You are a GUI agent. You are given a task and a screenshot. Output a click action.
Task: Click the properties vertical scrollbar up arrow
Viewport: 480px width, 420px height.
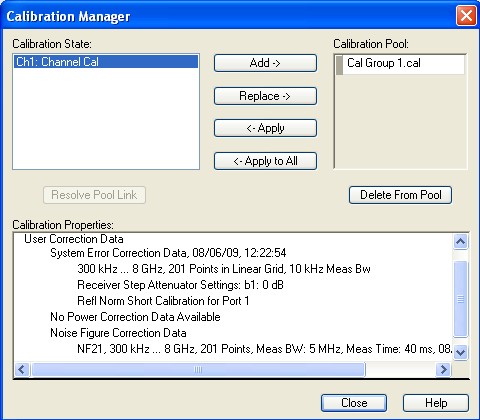461,241
